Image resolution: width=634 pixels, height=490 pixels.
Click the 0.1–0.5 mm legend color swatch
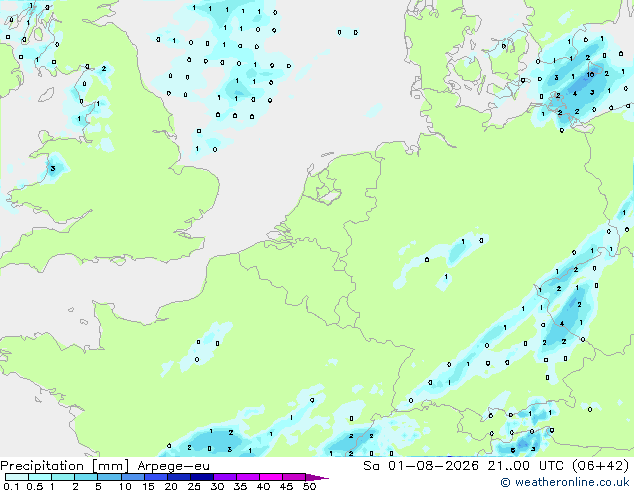pyautogui.click(x=17, y=477)
